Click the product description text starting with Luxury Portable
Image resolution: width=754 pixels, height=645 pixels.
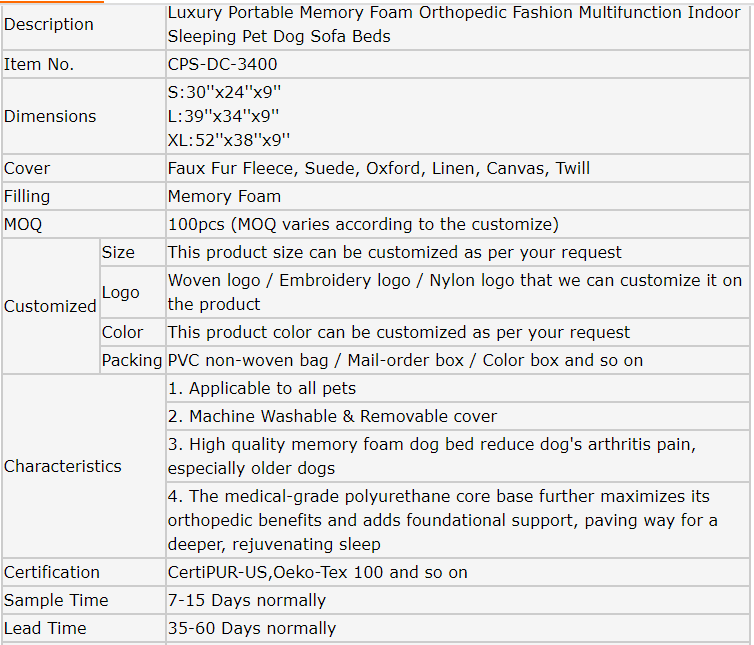coord(454,25)
